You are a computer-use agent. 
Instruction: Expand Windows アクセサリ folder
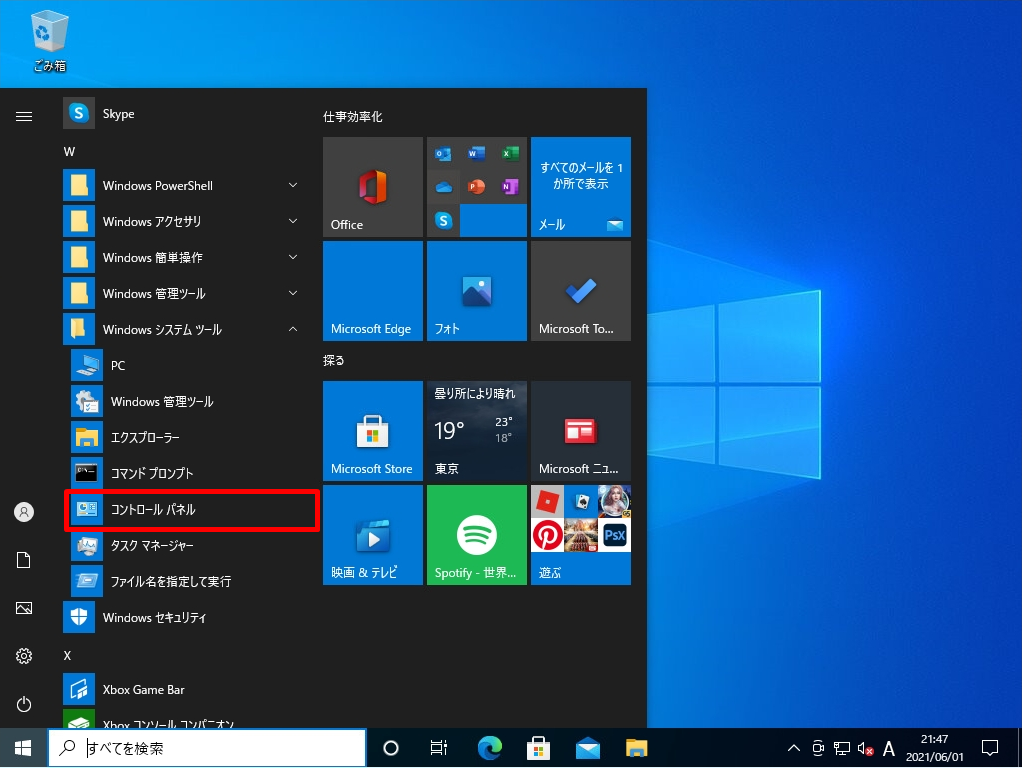point(184,222)
